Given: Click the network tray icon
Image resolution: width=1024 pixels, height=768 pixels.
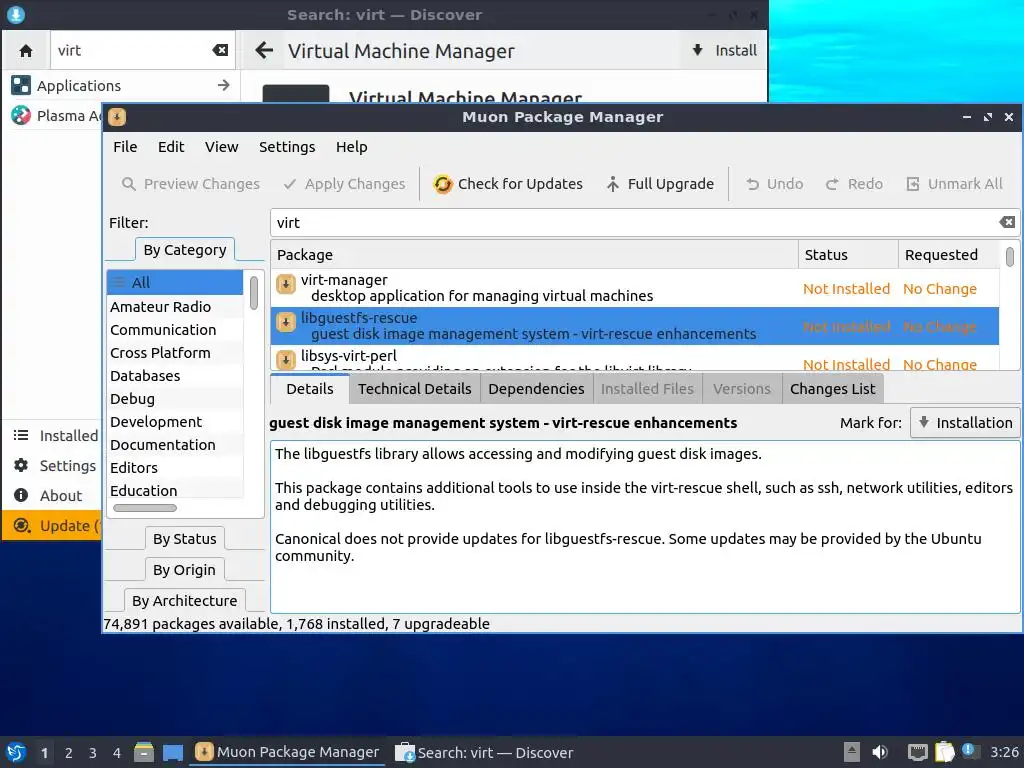Looking at the screenshot, I should pyautogui.click(x=918, y=752).
